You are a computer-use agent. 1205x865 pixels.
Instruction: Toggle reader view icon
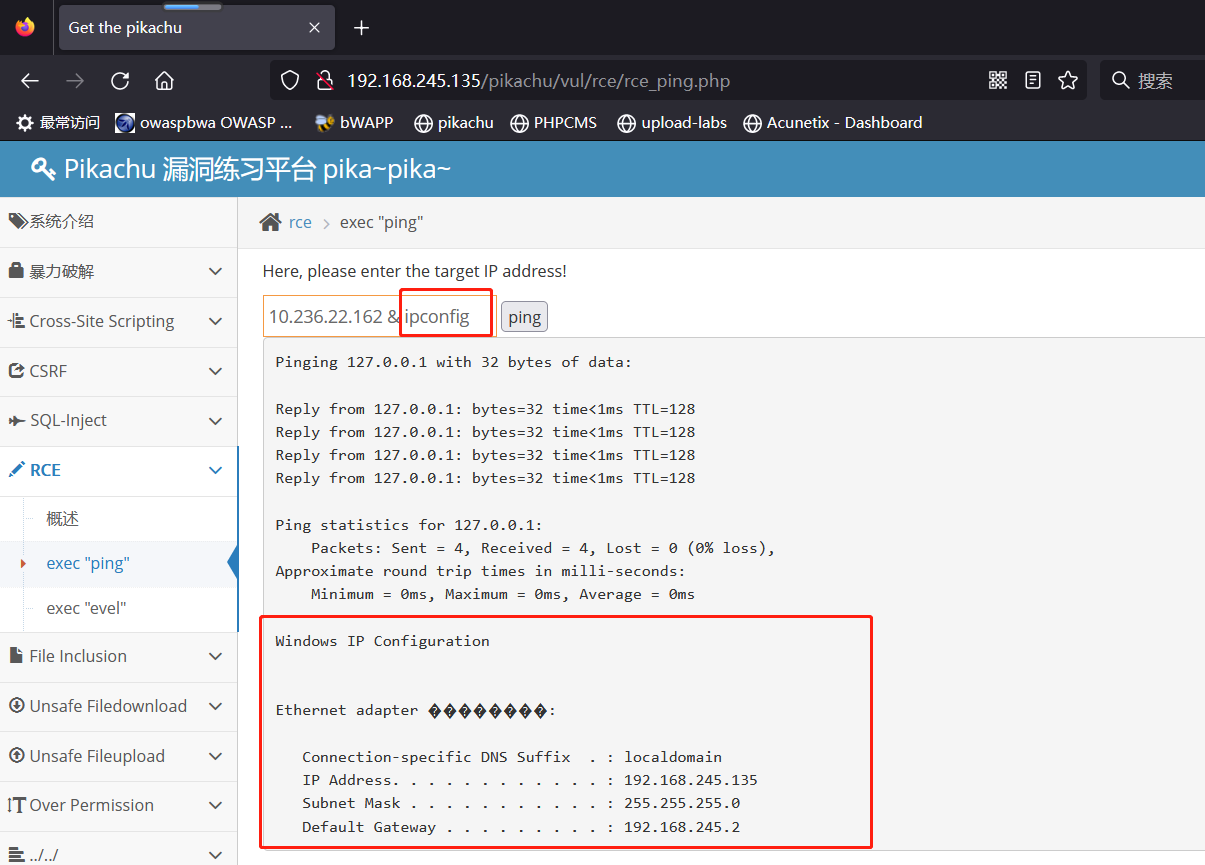[x=1033, y=81]
